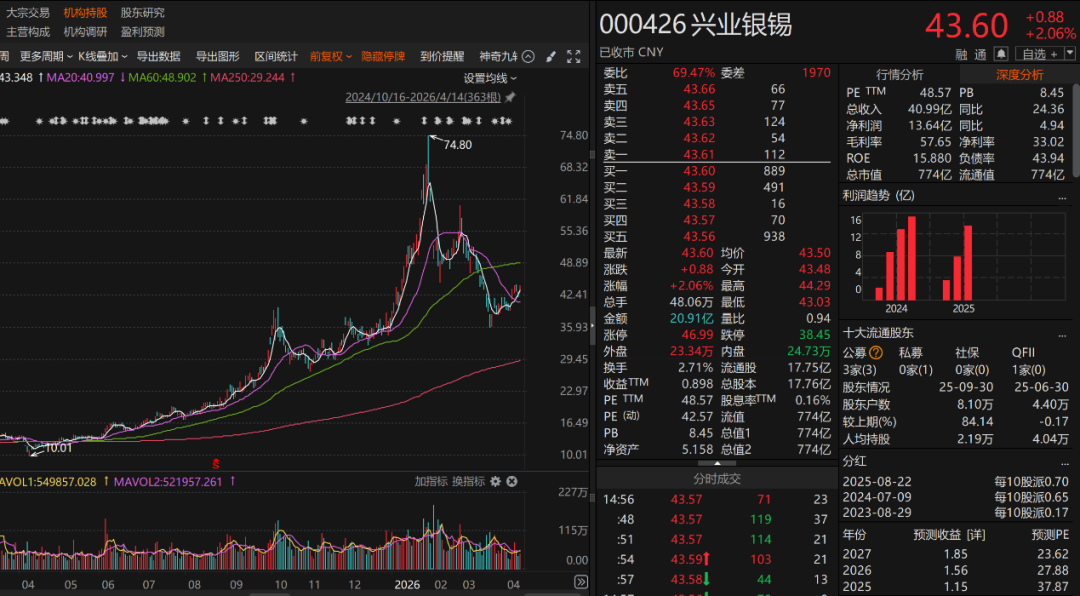Toggle the 融 margin trading tag
The width and height of the screenshot is (1080, 596).
[961, 54]
